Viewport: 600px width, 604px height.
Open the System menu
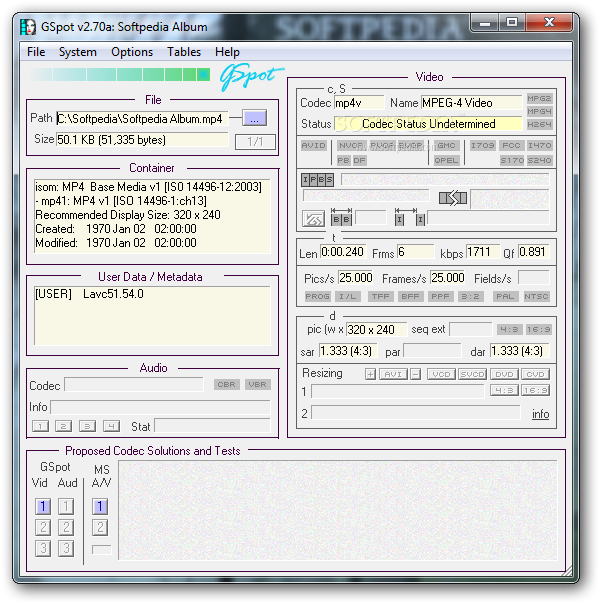77,52
